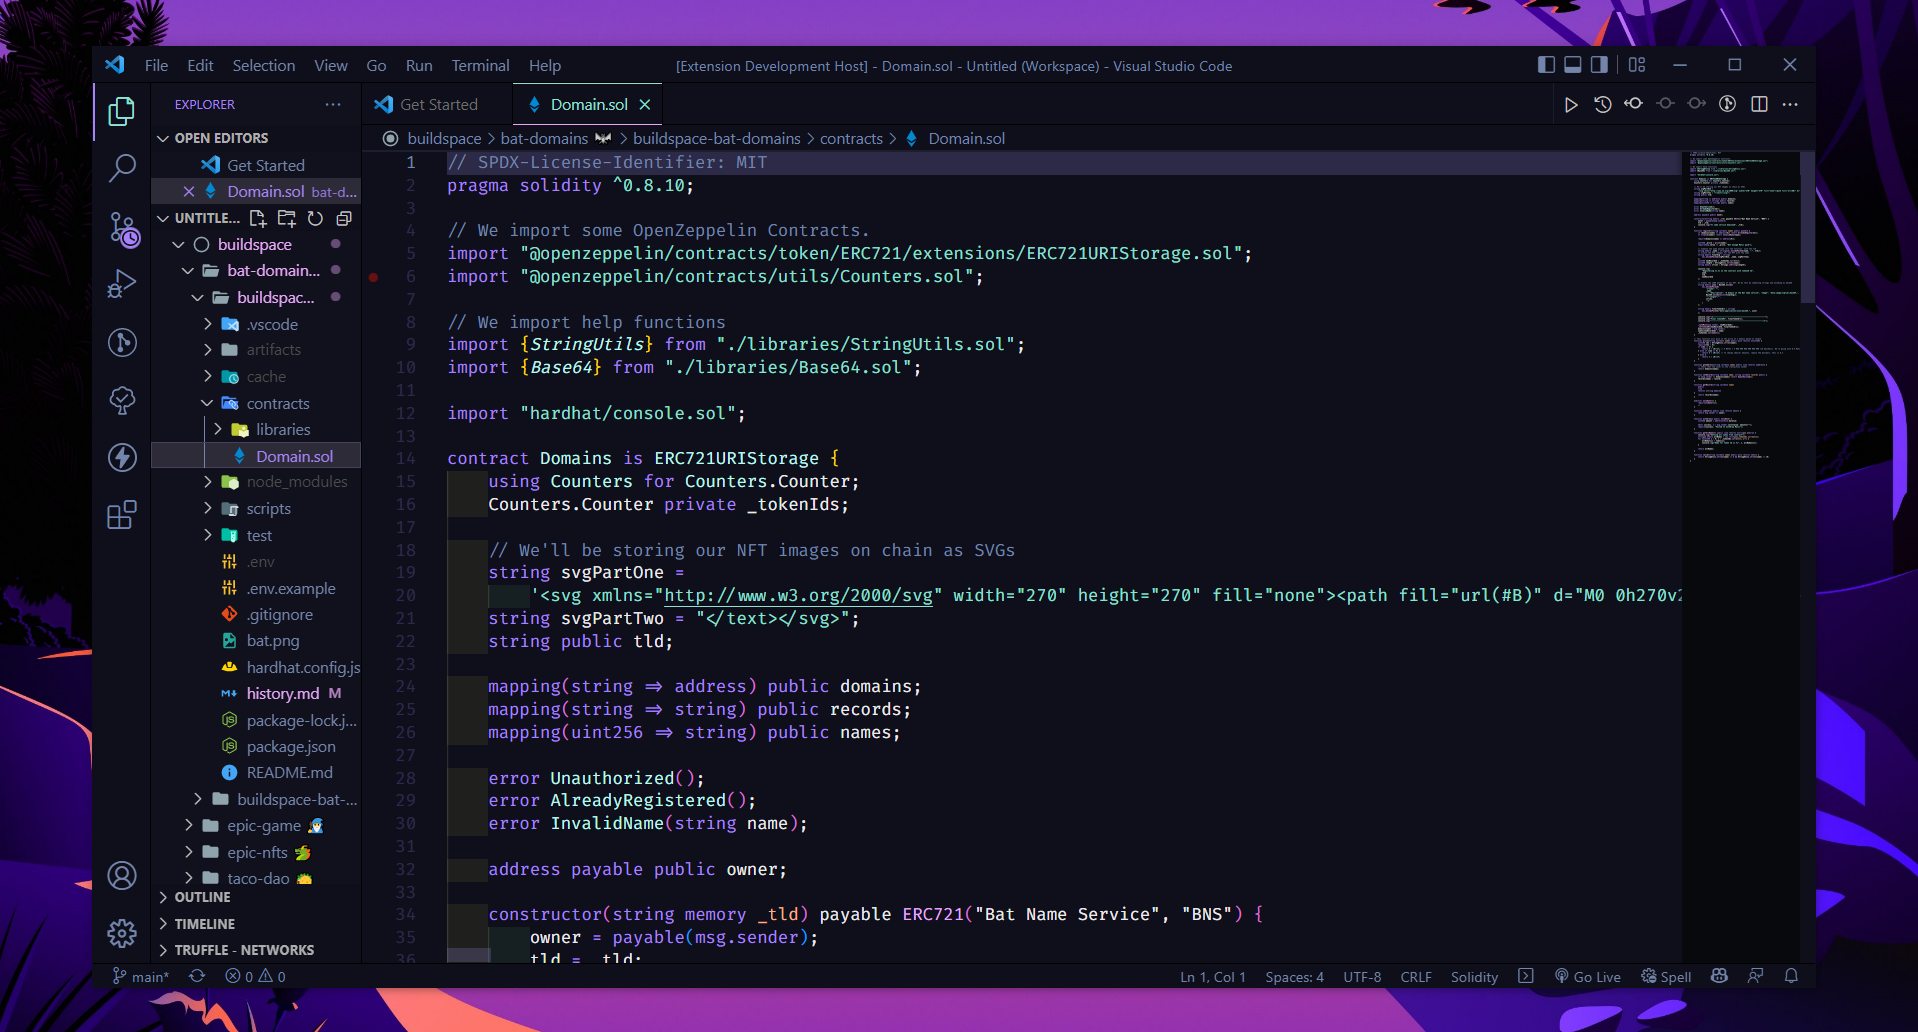Viewport: 1918px width, 1032px height.
Task: Open the Accounts menu
Action: click(122, 876)
